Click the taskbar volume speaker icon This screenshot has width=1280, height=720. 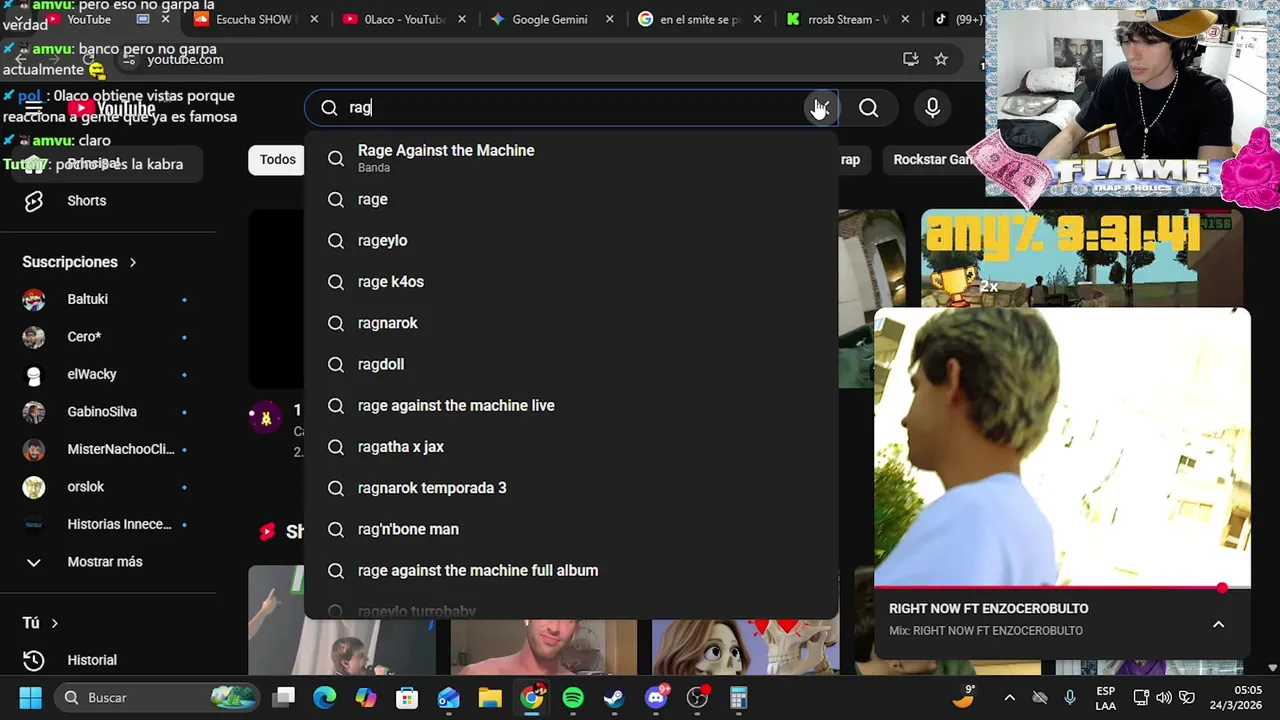tap(1164, 697)
